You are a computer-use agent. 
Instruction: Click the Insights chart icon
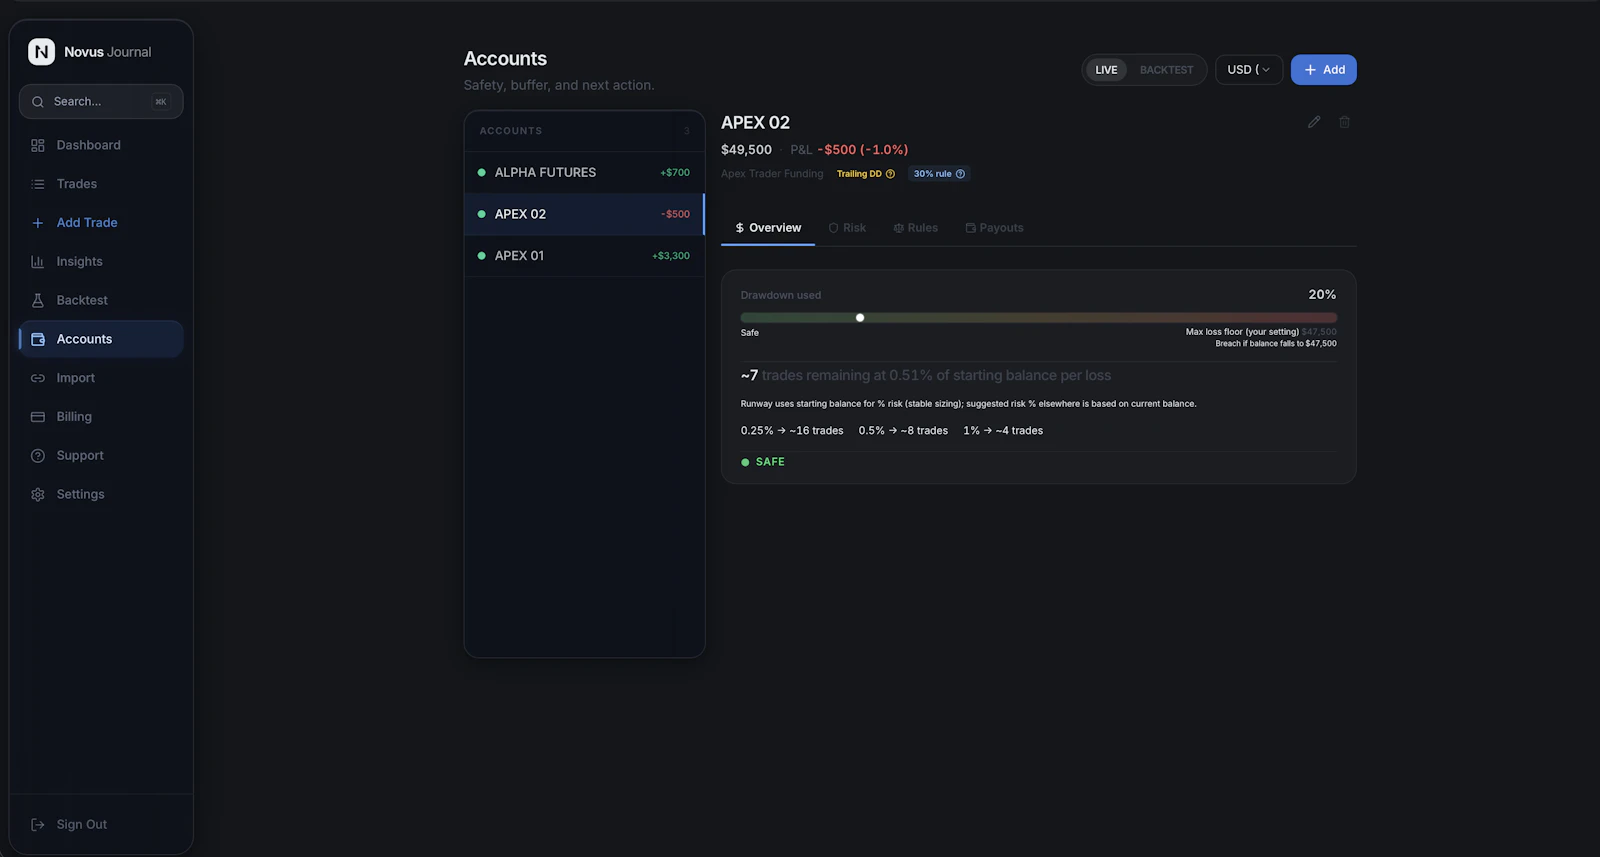coord(38,262)
